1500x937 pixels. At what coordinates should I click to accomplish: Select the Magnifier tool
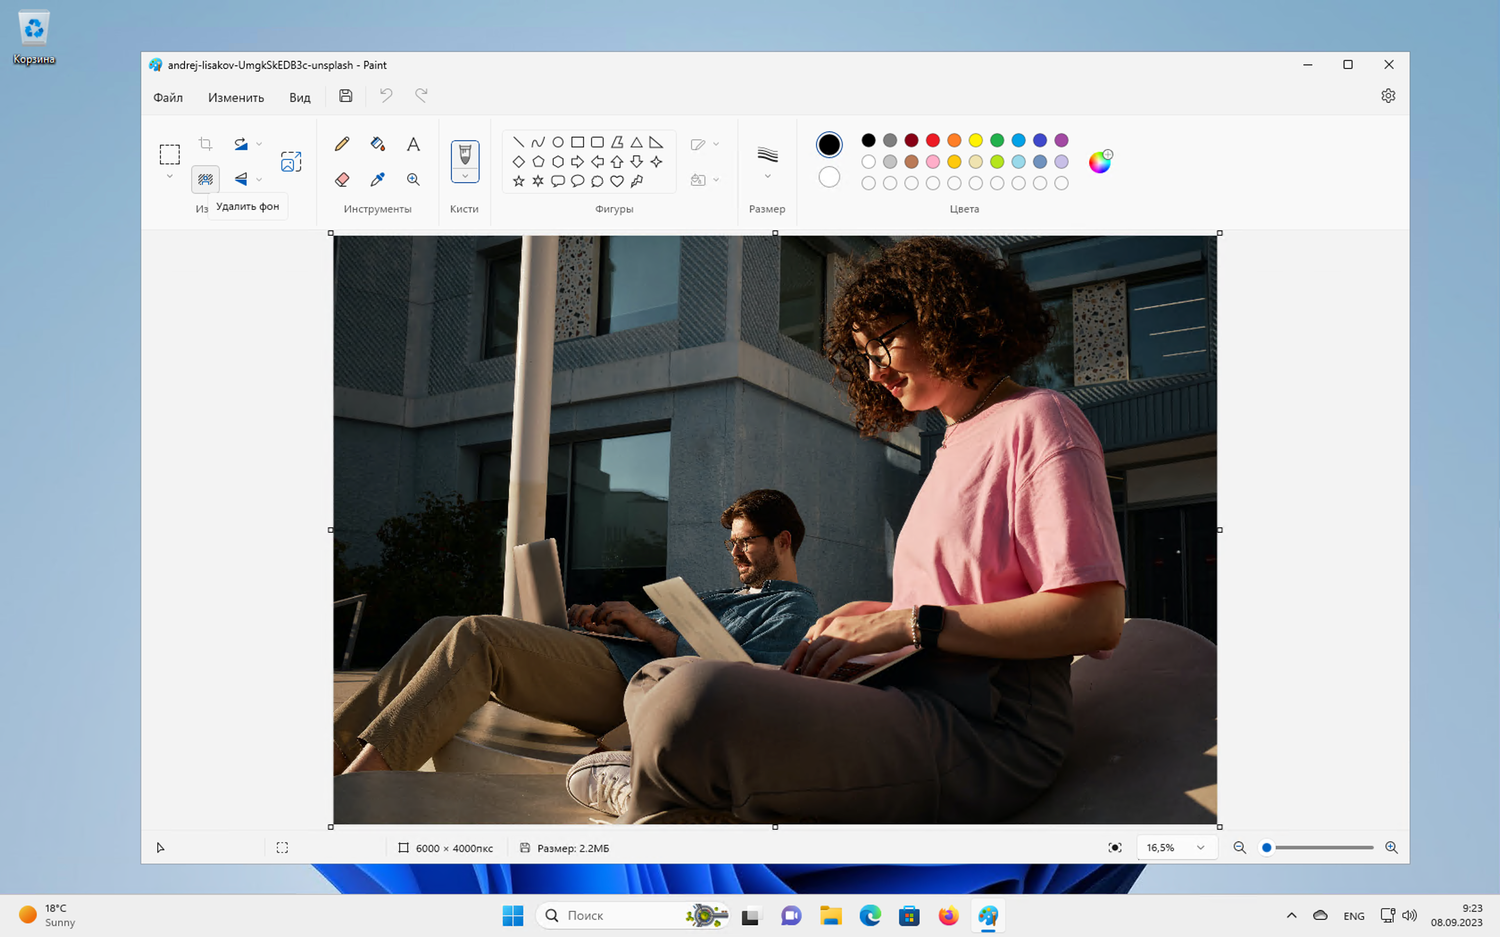(413, 179)
